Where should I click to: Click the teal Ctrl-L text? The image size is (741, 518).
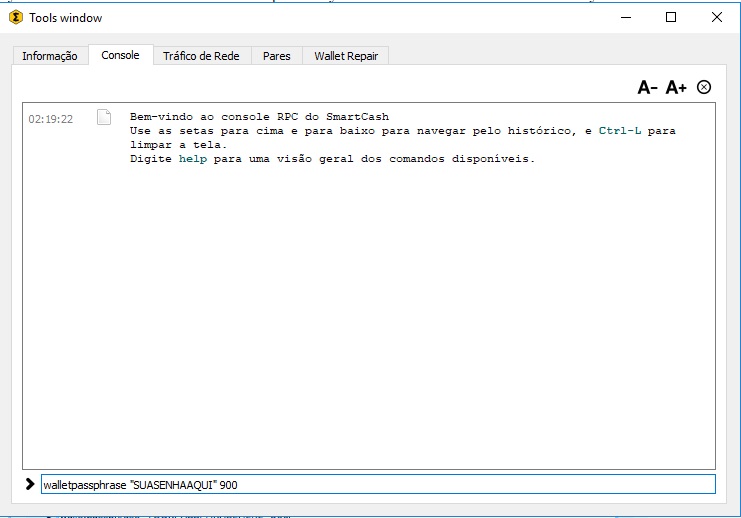pyautogui.click(x=620, y=131)
